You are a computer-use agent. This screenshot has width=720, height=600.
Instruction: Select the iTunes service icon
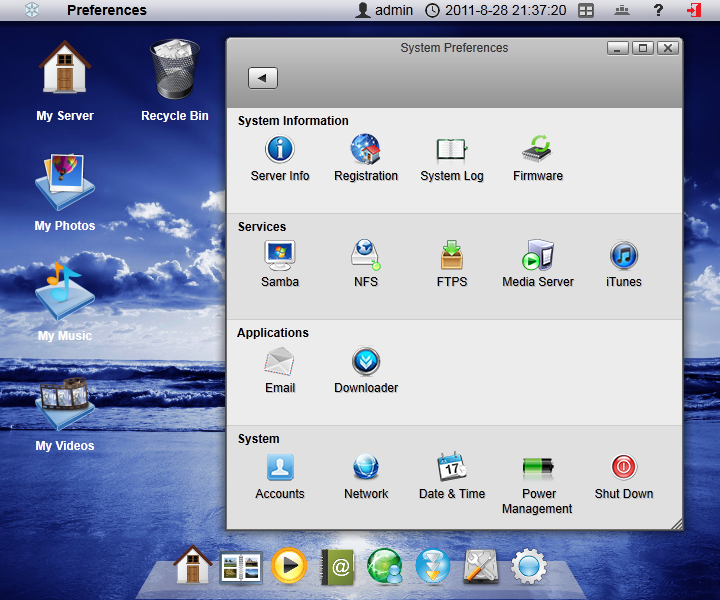click(x=624, y=257)
